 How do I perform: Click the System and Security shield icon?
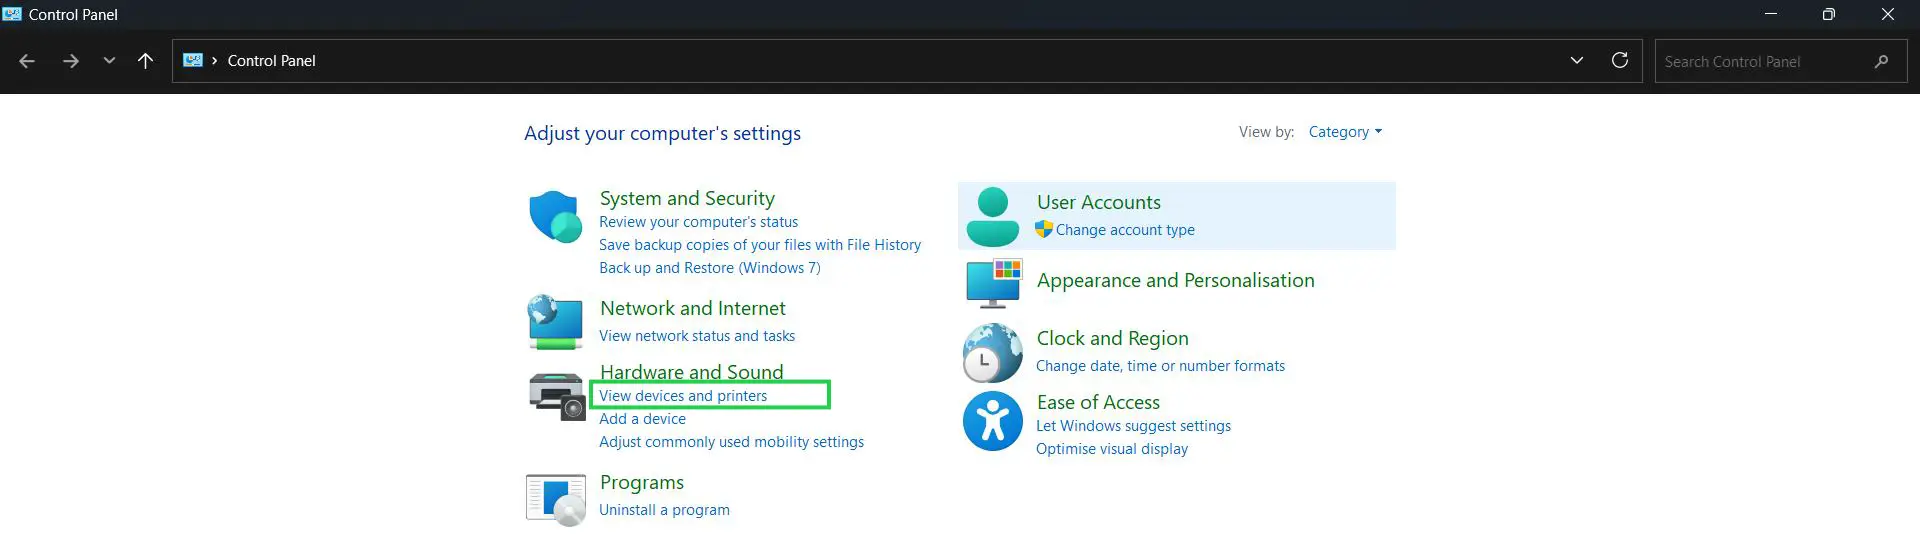click(x=555, y=216)
